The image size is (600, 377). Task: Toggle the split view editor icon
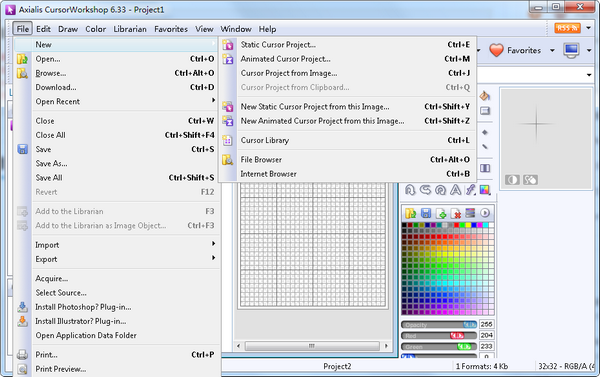pos(485,168)
